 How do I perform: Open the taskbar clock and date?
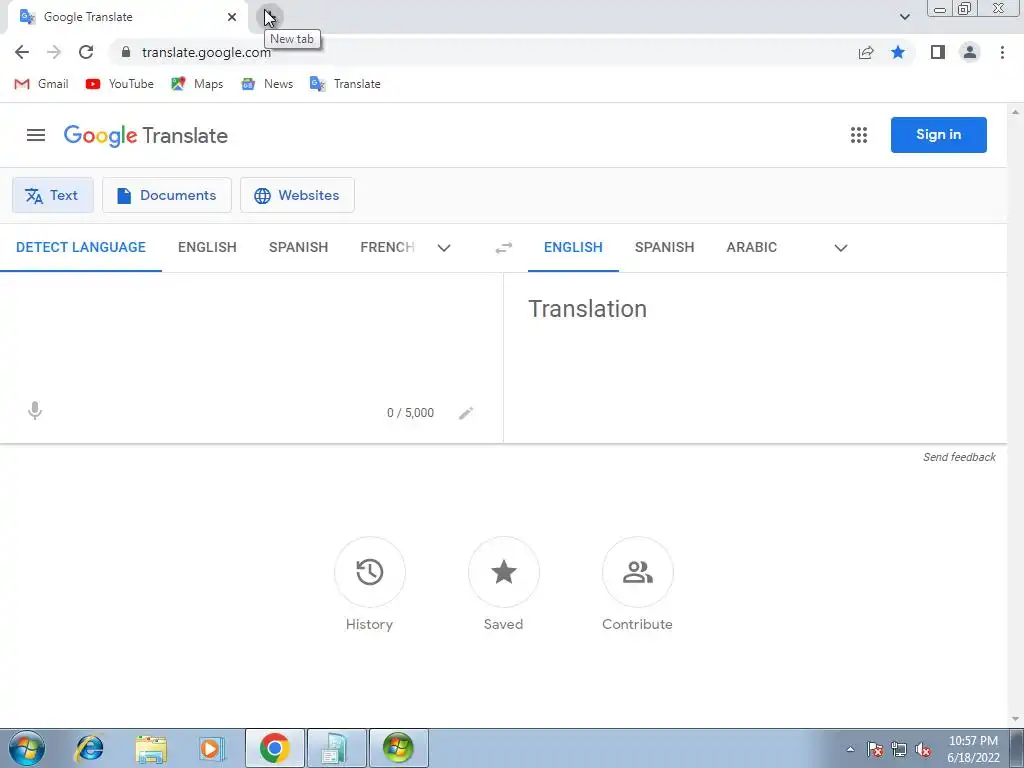973,749
